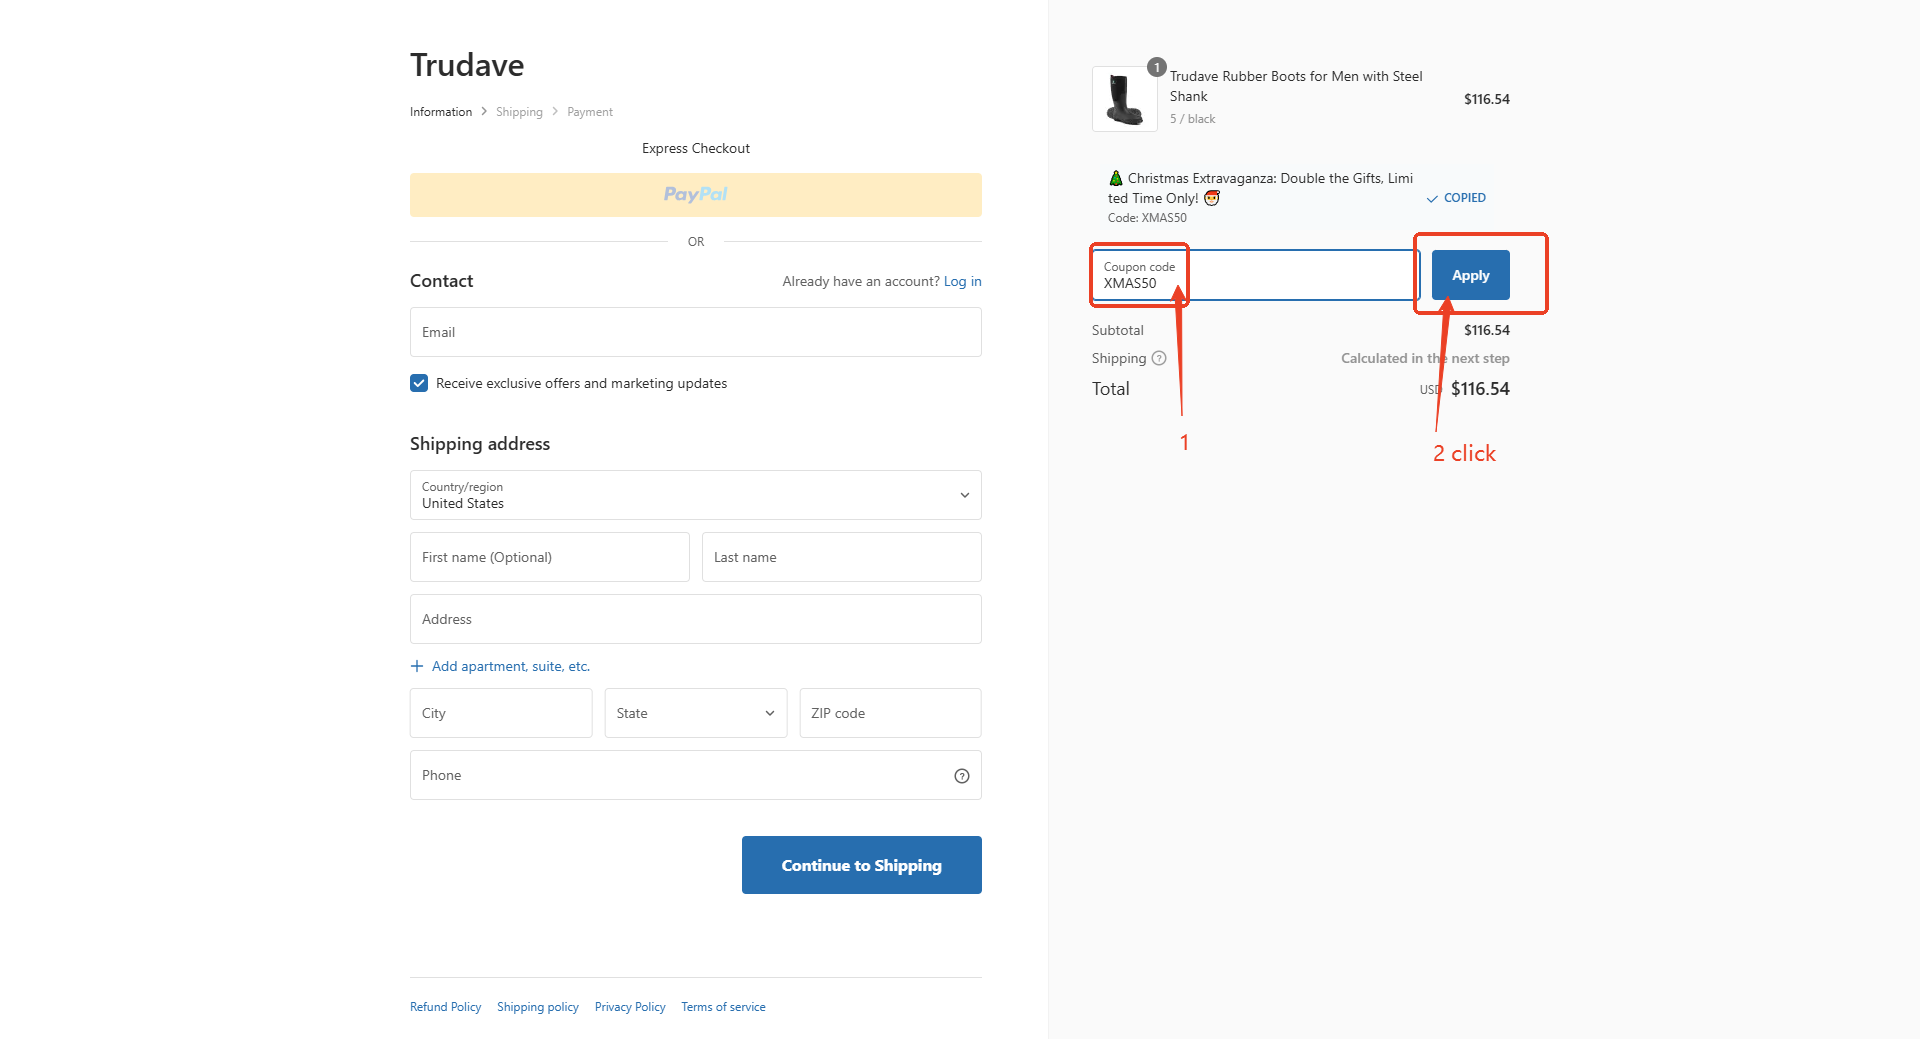The image size is (1920, 1039).
Task: Go to the Payment breadcrumb step
Action: [x=589, y=112]
